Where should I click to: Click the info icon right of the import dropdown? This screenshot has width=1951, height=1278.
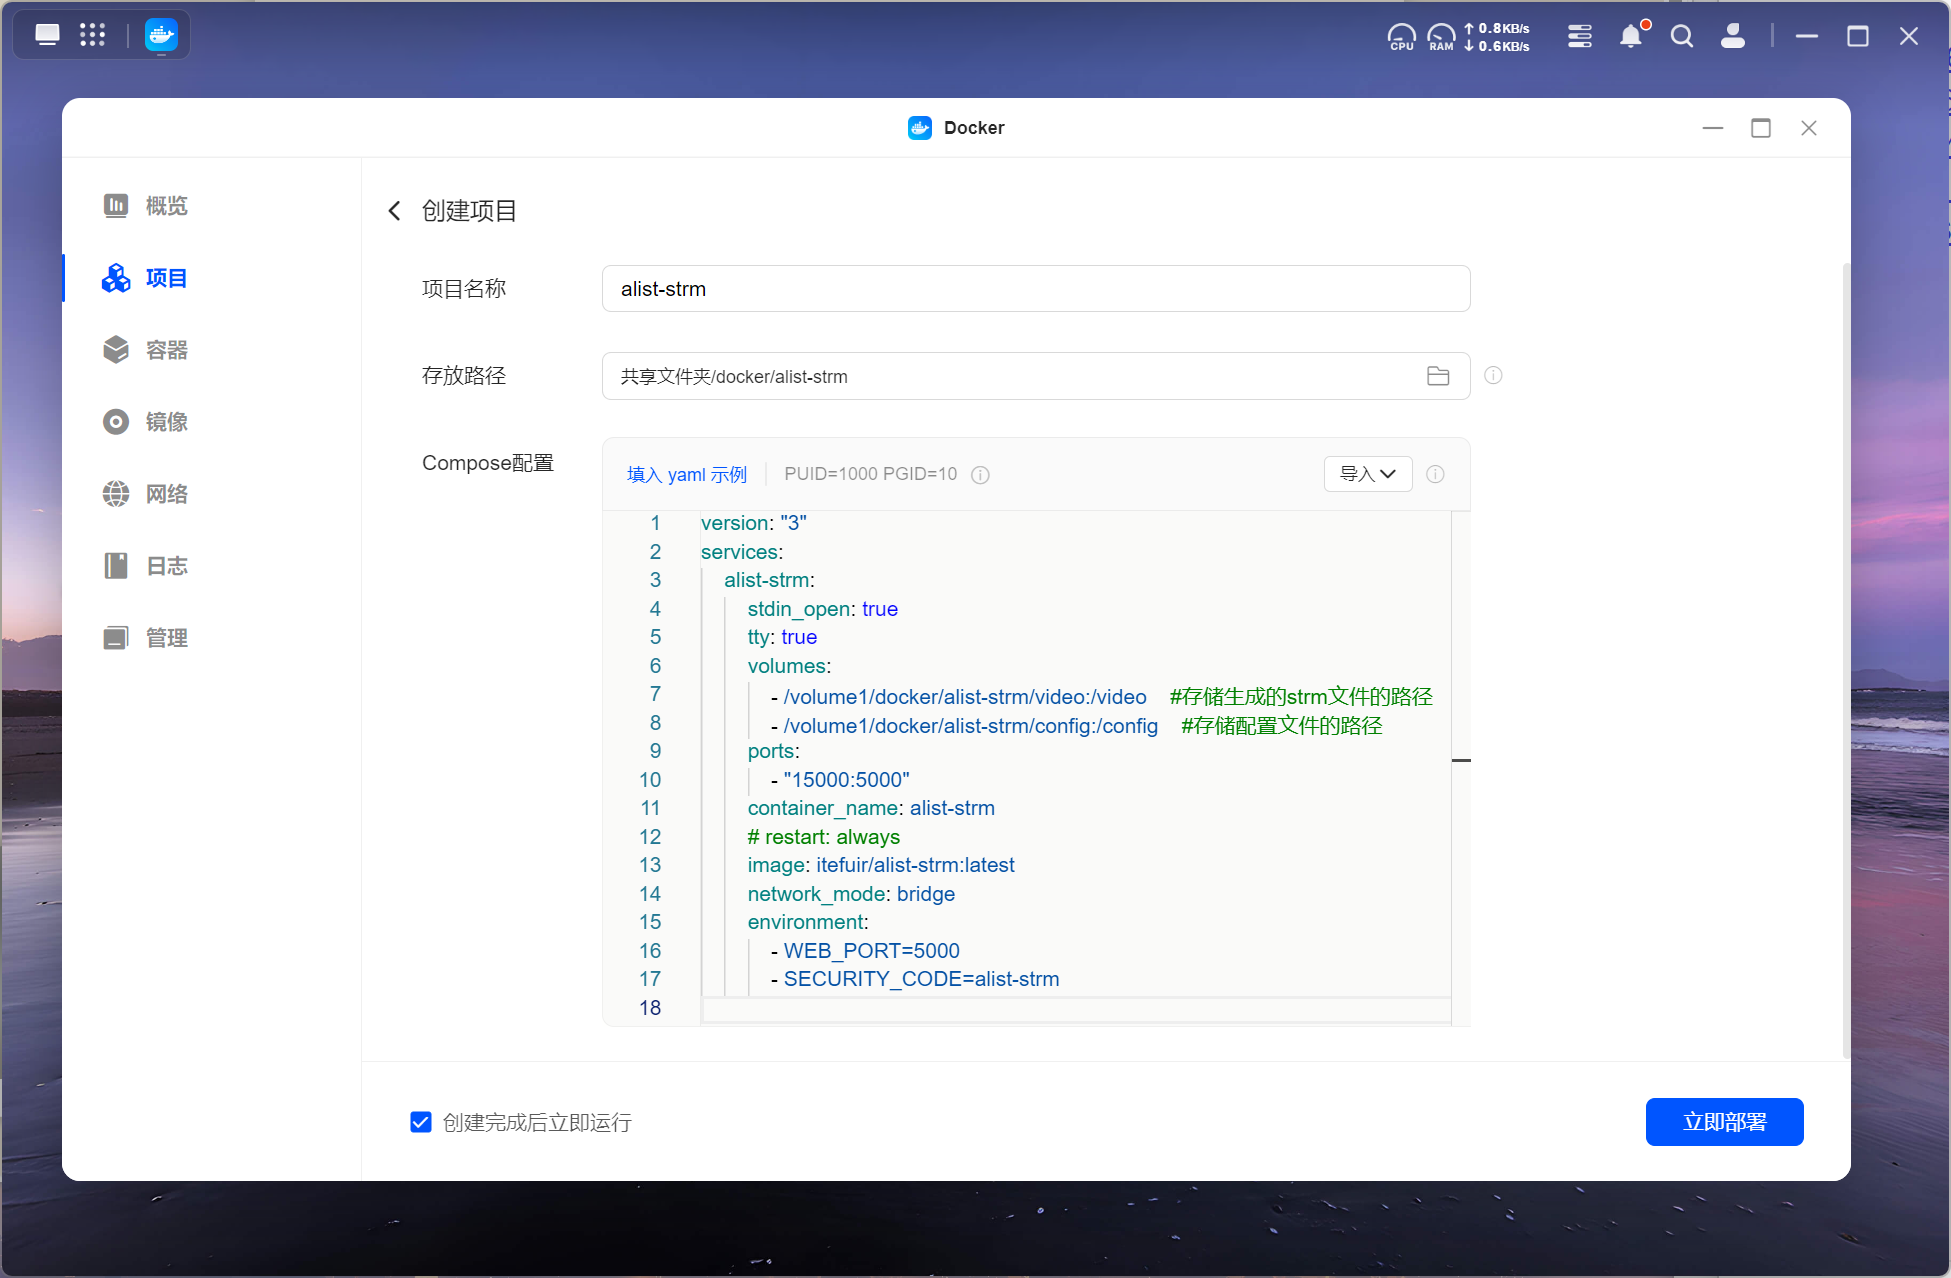click(x=1435, y=474)
